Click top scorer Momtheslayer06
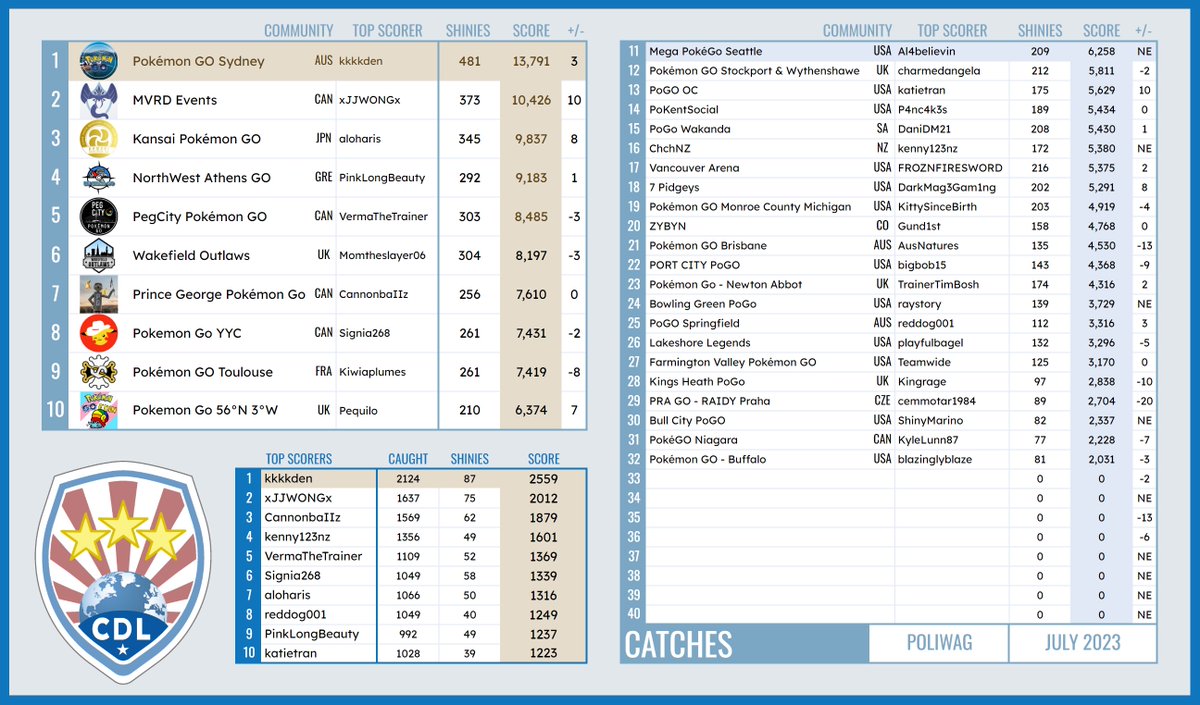Image resolution: width=1200 pixels, height=705 pixels. pos(381,255)
